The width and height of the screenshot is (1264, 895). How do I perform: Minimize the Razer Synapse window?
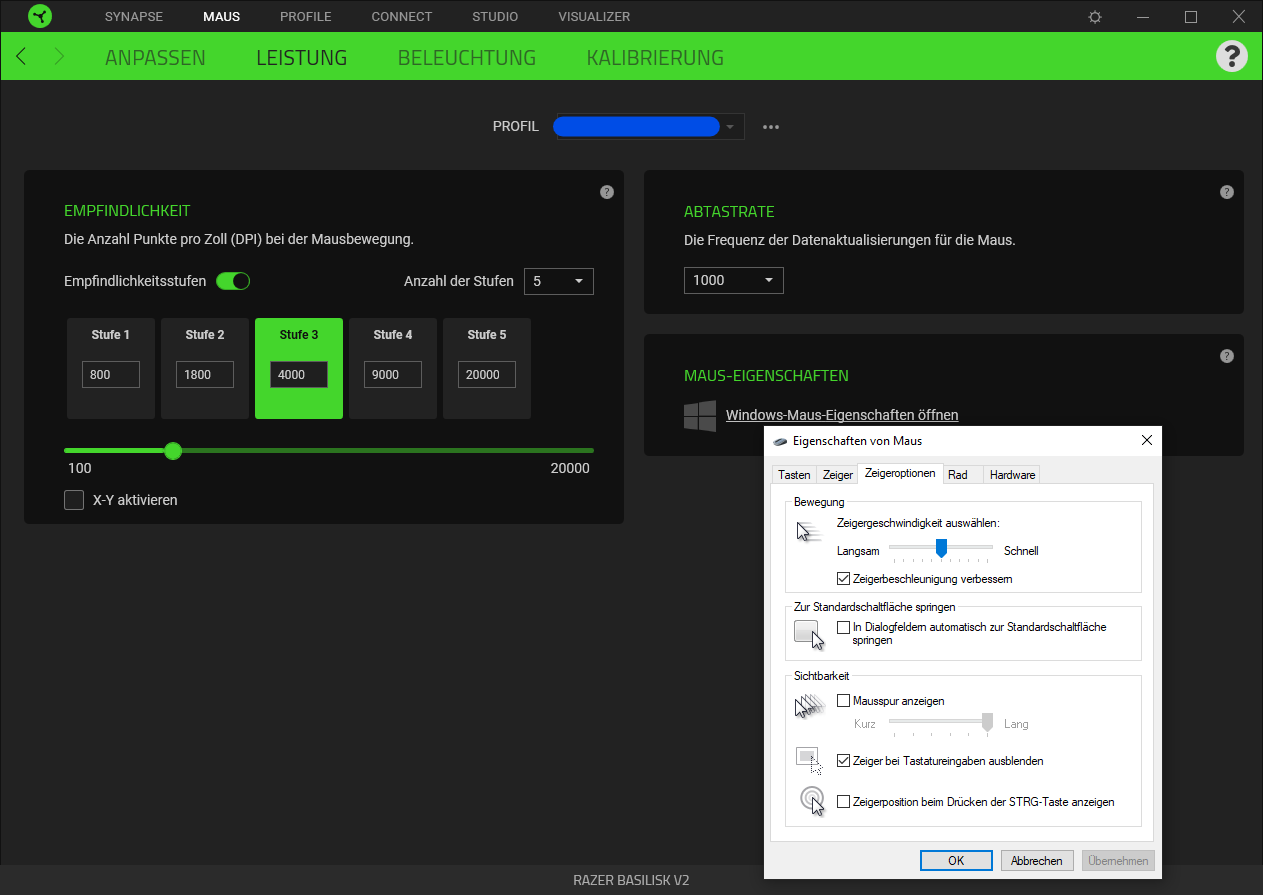click(x=1143, y=17)
